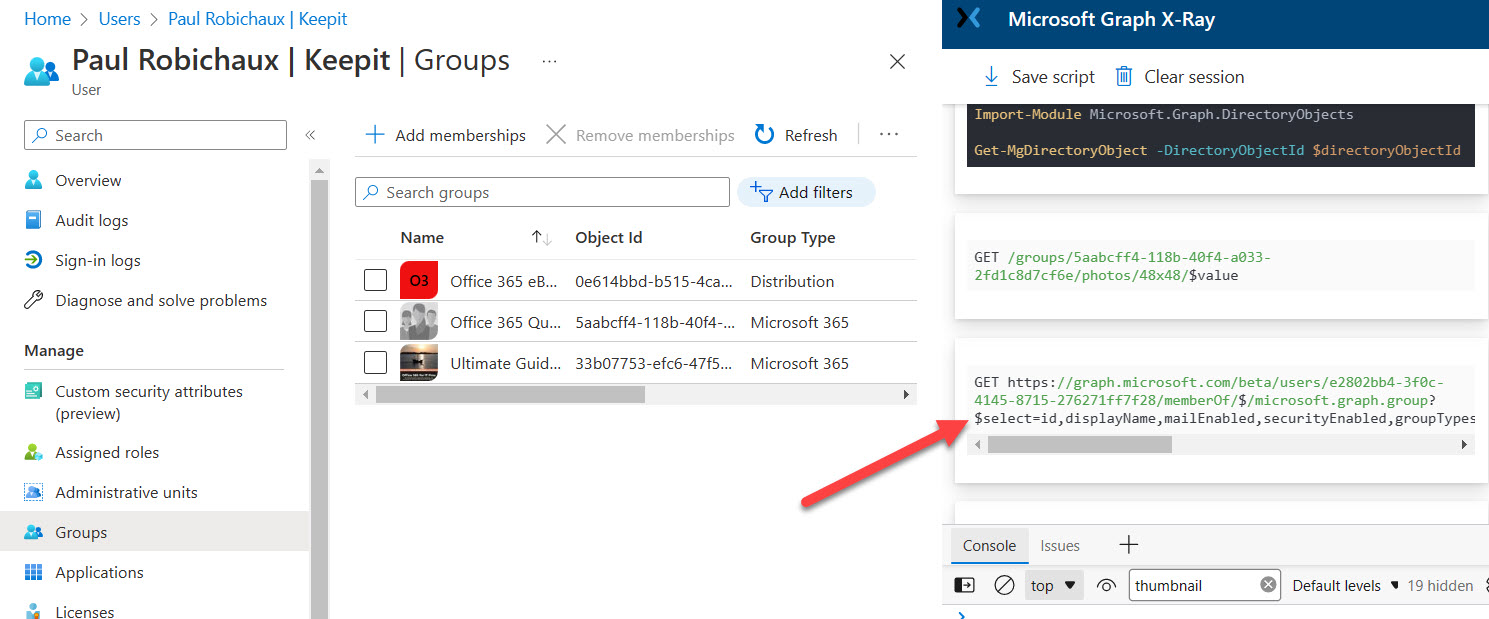The image size is (1489, 619).
Task: Click Save script in Graph X-Ray
Action: click(x=1038, y=77)
